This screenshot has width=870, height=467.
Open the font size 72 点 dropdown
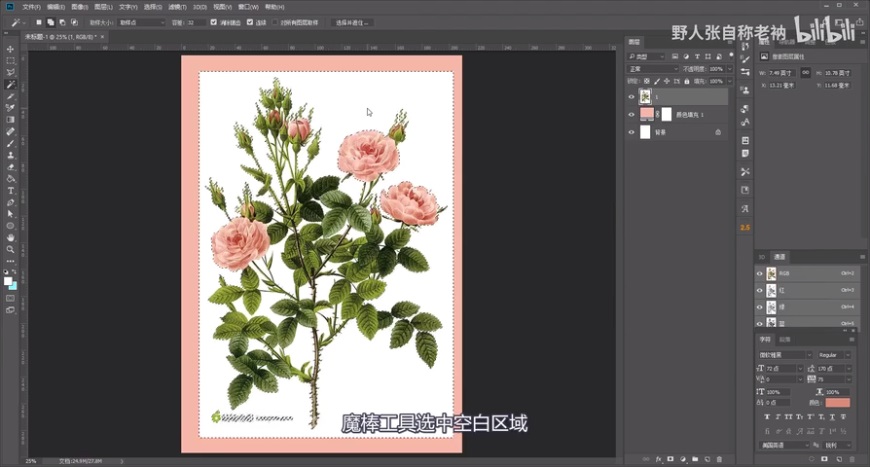(x=784, y=368)
